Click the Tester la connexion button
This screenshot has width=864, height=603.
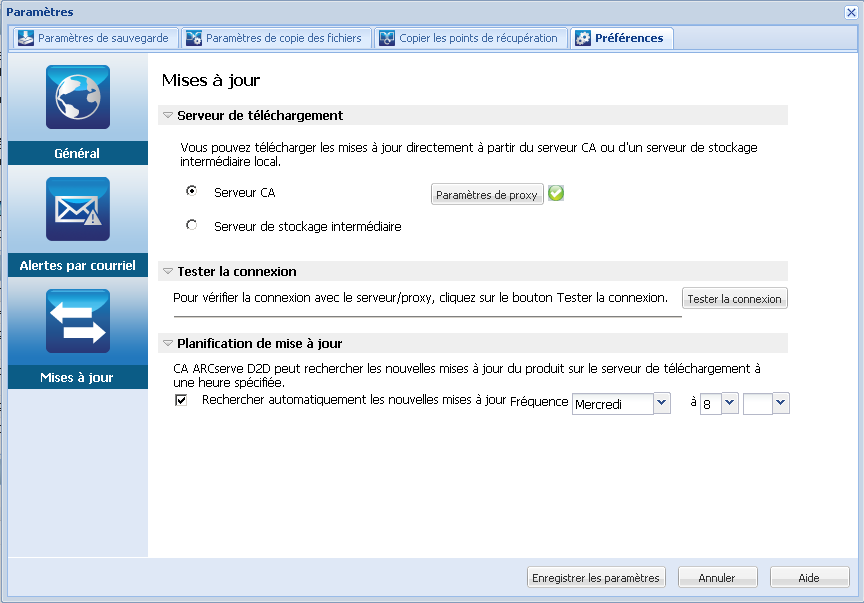735,299
